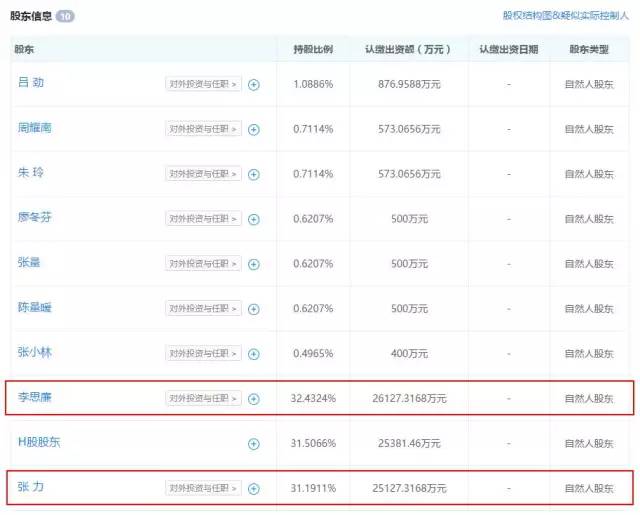Click the plus icon beside 吕劲
The width and height of the screenshot is (640, 515).
(x=253, y=85)
